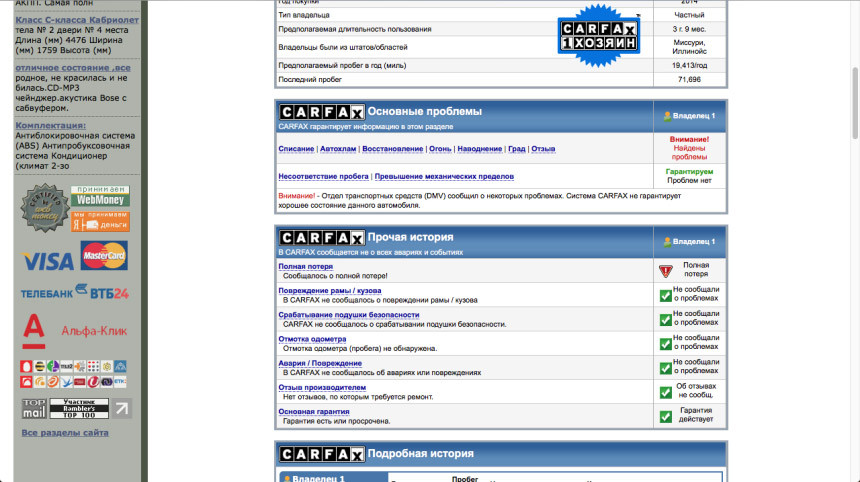The image size is (860, 482).
Task: Click the Альфа-Клик text logo
Action: coord(94,331)
